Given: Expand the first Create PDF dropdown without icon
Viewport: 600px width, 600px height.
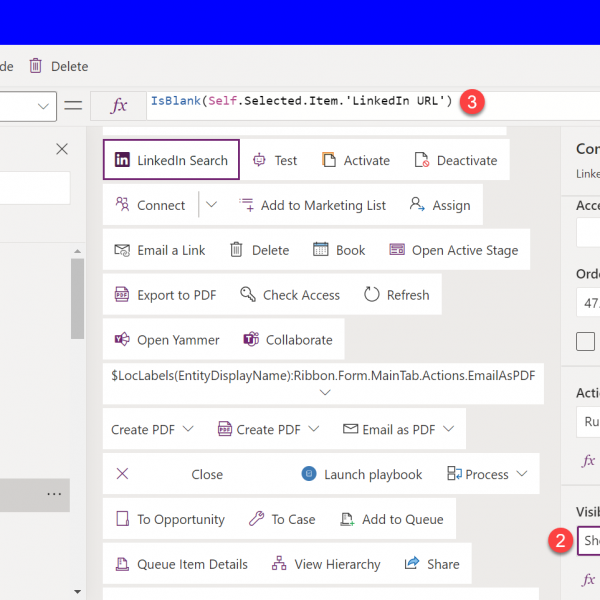Looking at the screenshot, I should tap(188, 429).
